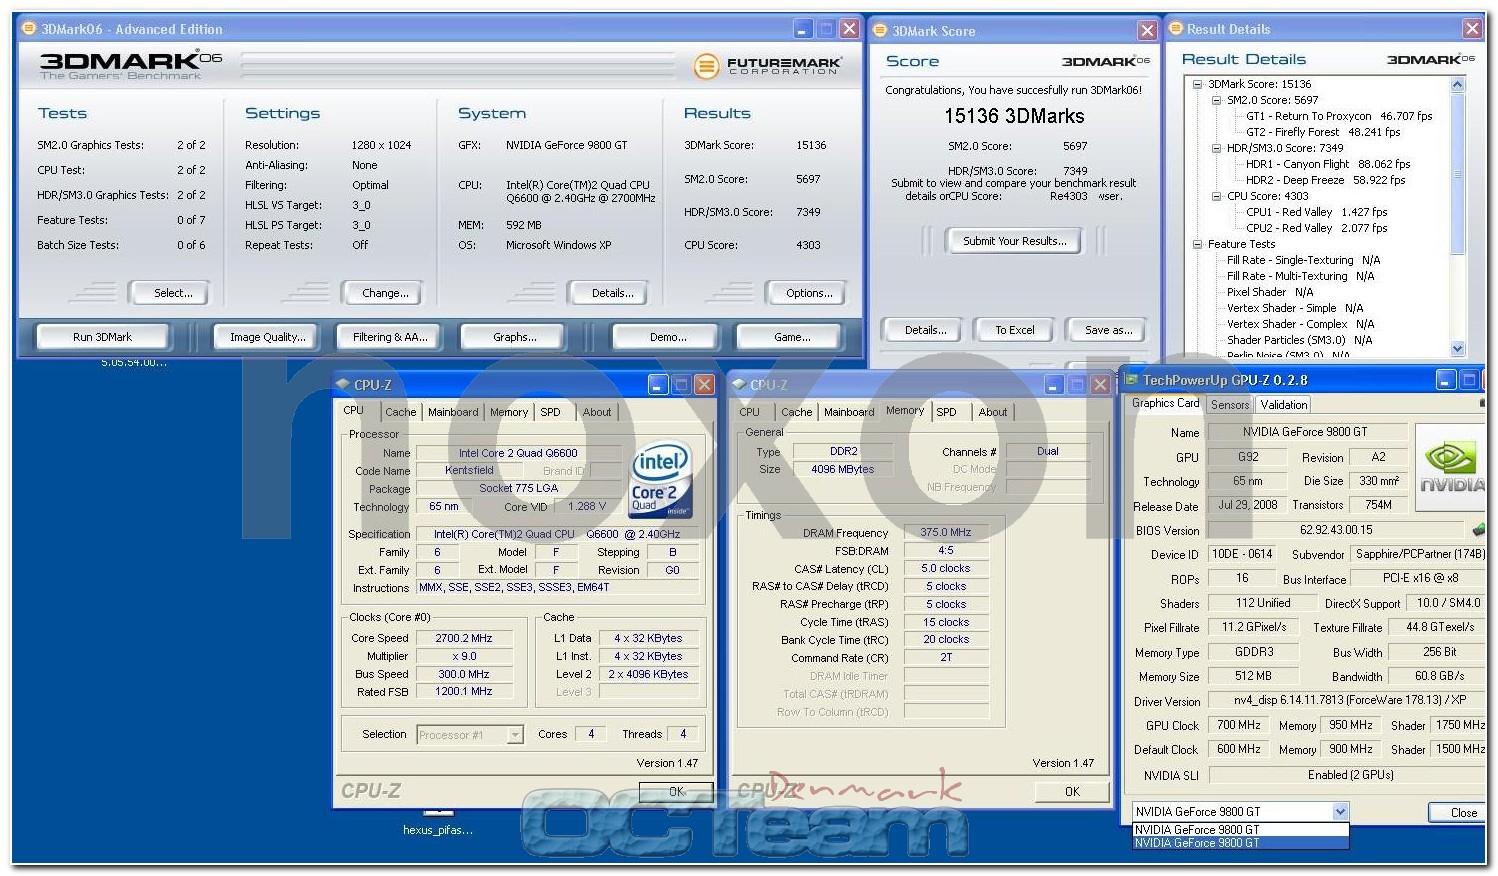The width and height of the screenshot is (1498, 876).
Task: Select the CPU2 - Red Valley row
Action: [1316, 228]
